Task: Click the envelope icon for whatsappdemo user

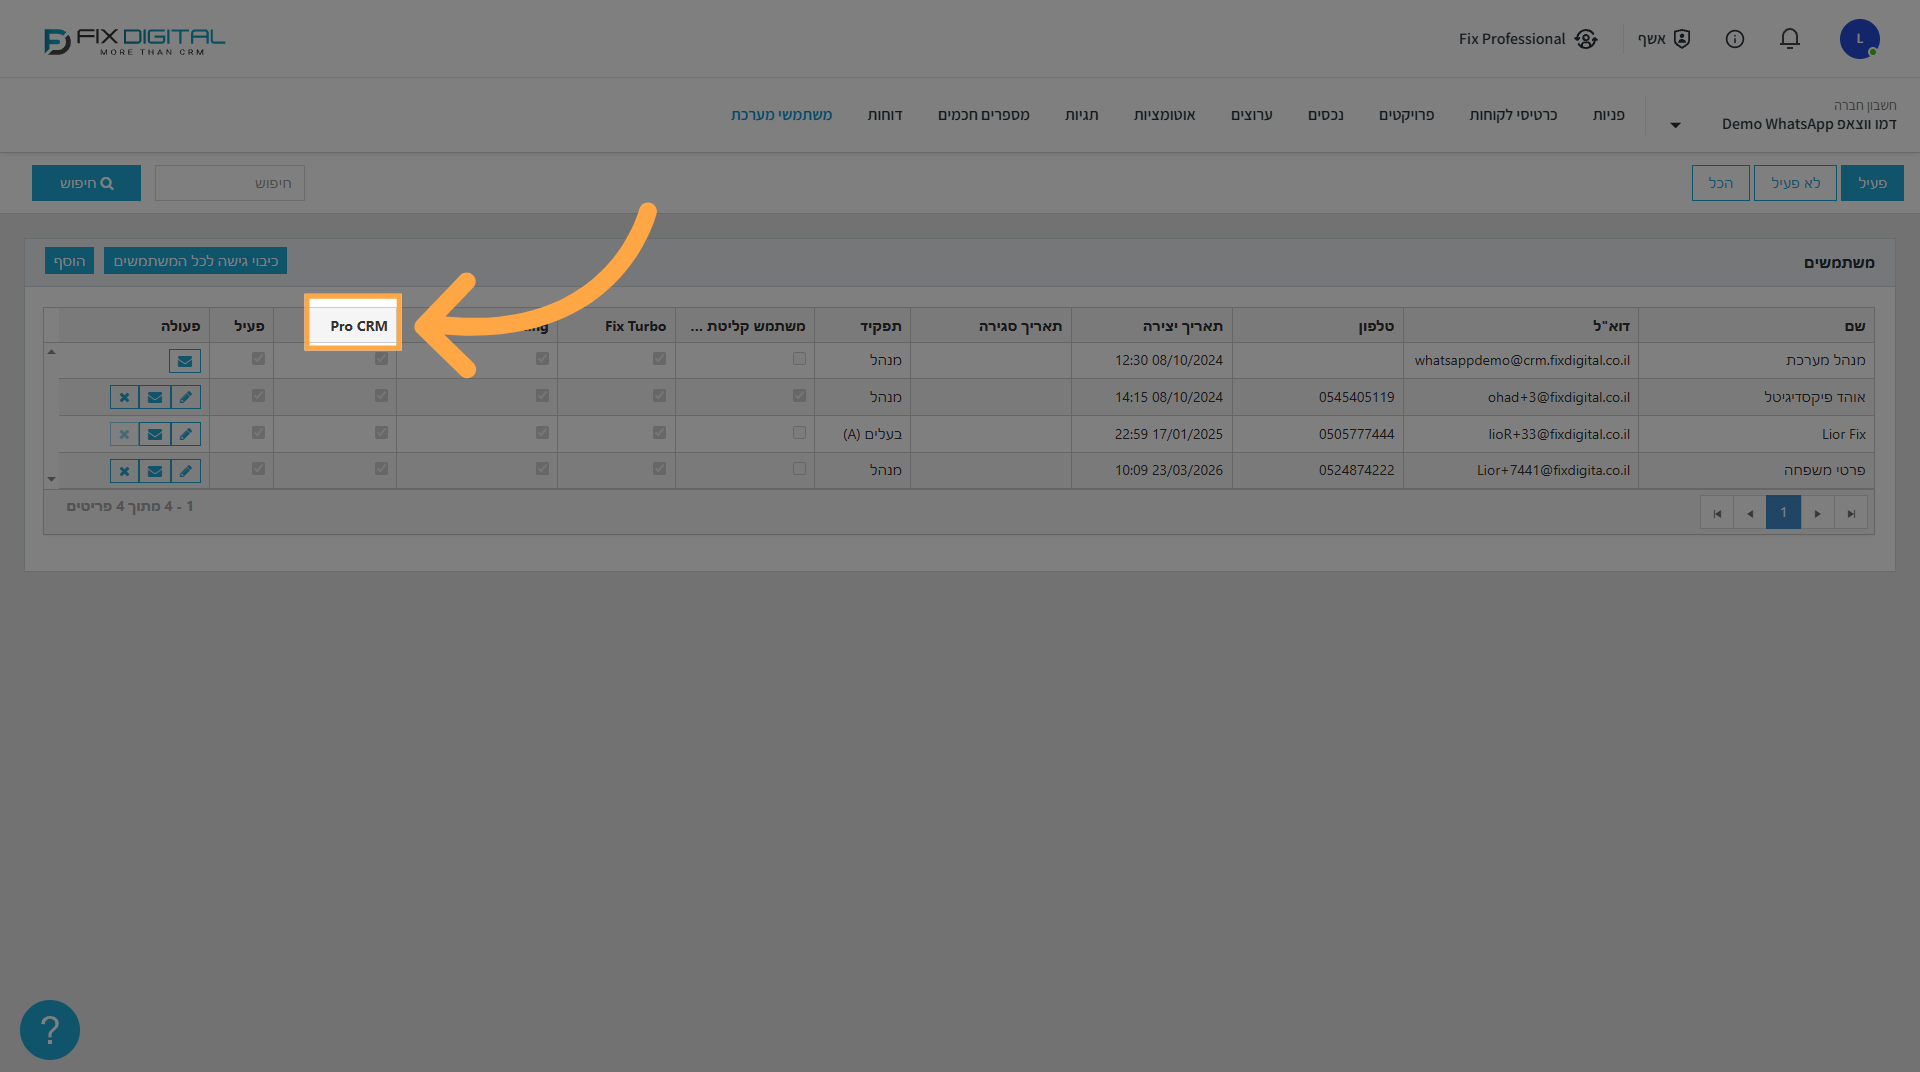Action: (x=185, y=361)
